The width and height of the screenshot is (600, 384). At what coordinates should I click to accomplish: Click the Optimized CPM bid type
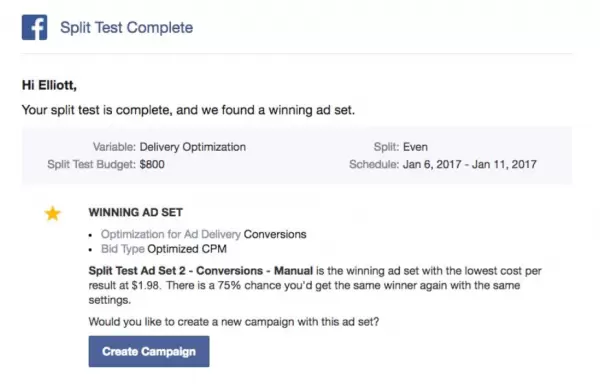click(187, 249)
